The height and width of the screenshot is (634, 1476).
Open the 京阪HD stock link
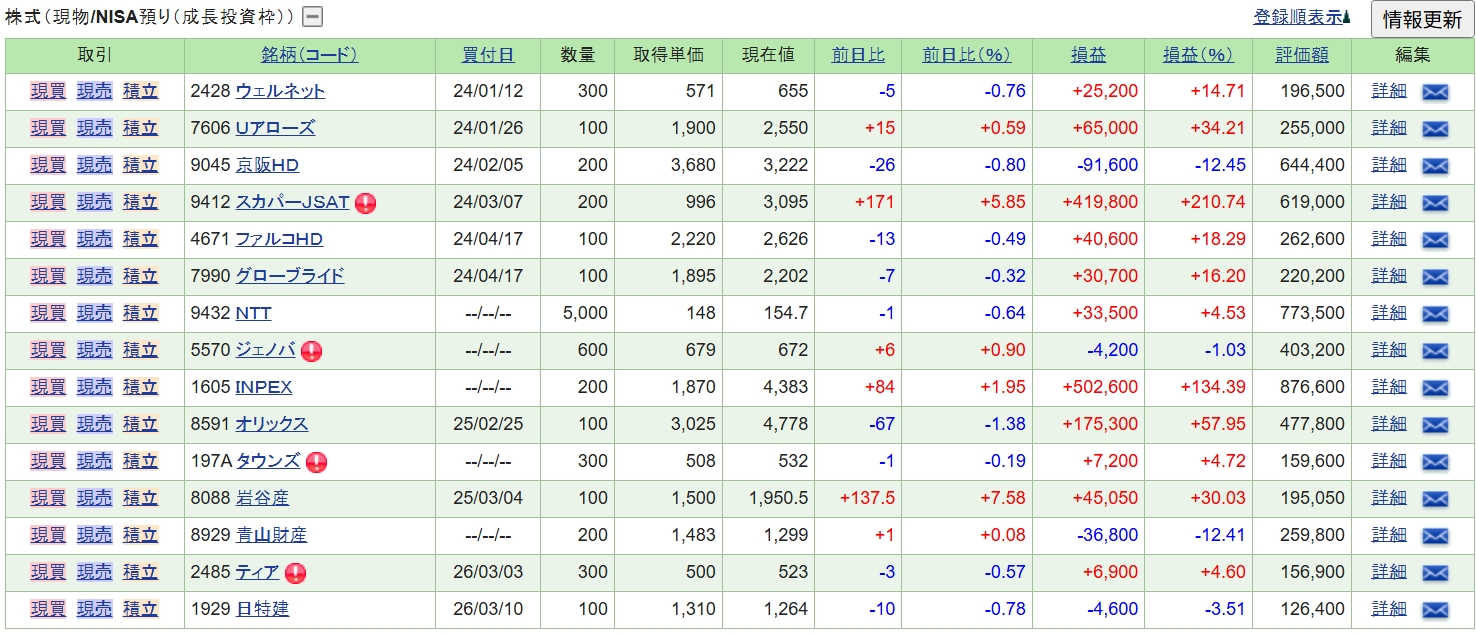coord(267,165)
